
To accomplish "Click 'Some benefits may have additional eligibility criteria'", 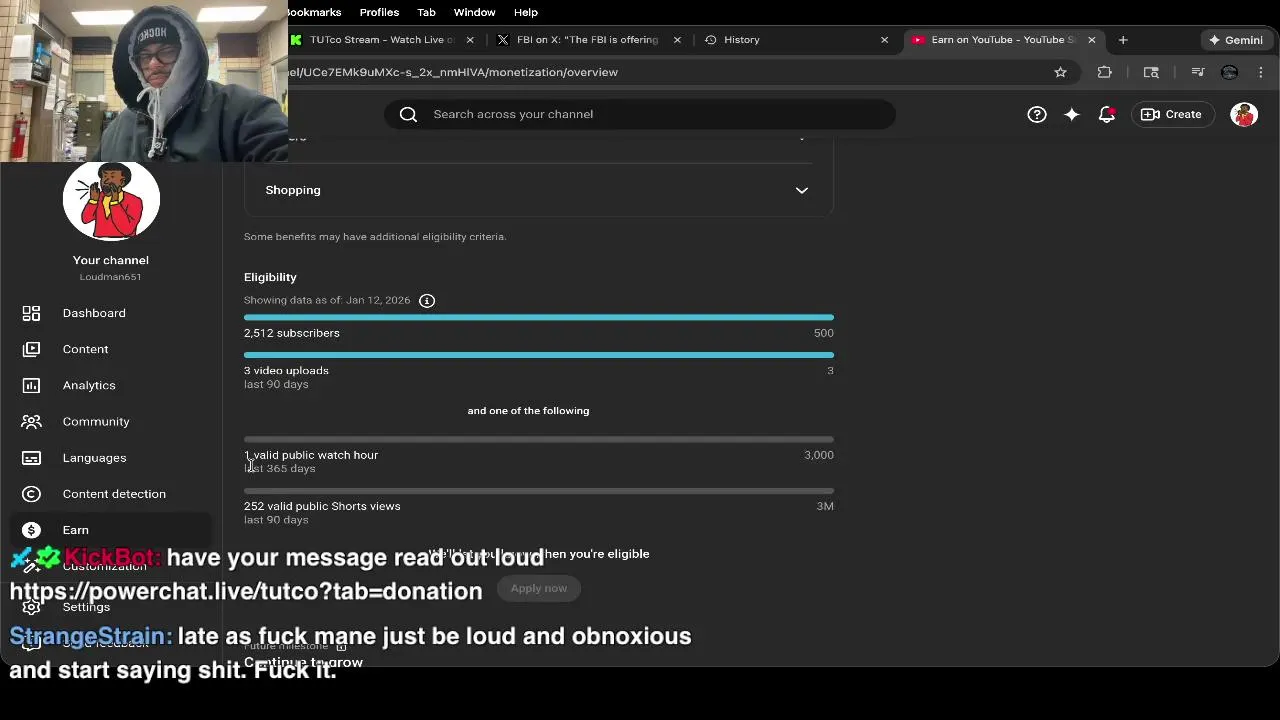I will pyautogui.click(x=375, y=237).
